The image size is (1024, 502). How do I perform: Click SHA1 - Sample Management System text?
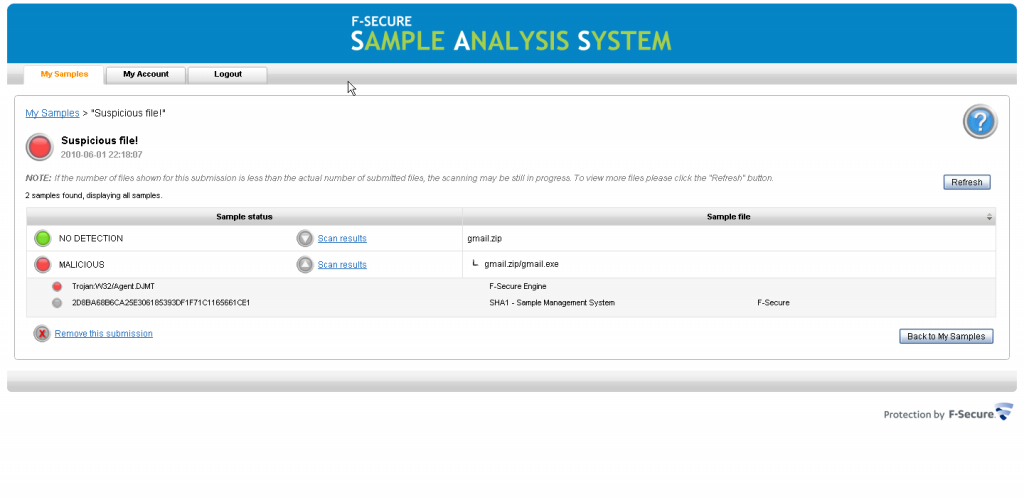[552, 303]
